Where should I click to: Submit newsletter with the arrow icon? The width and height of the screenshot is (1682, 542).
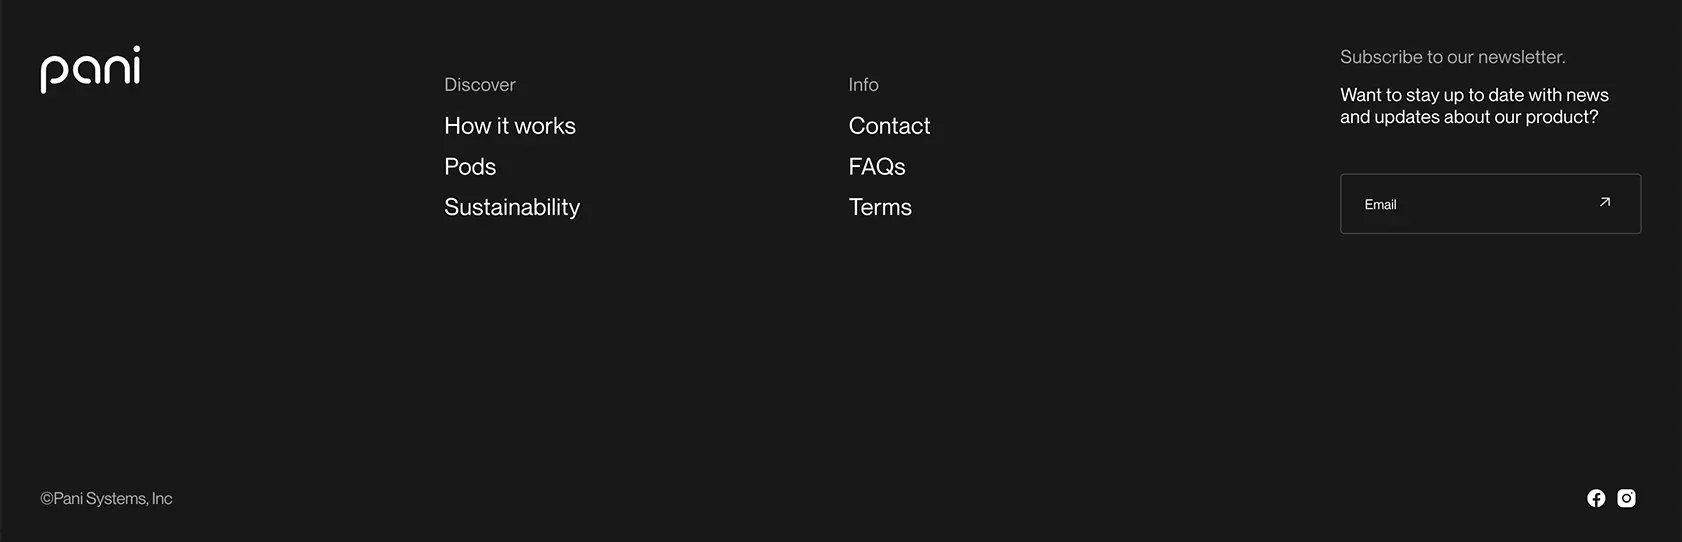1605,203
